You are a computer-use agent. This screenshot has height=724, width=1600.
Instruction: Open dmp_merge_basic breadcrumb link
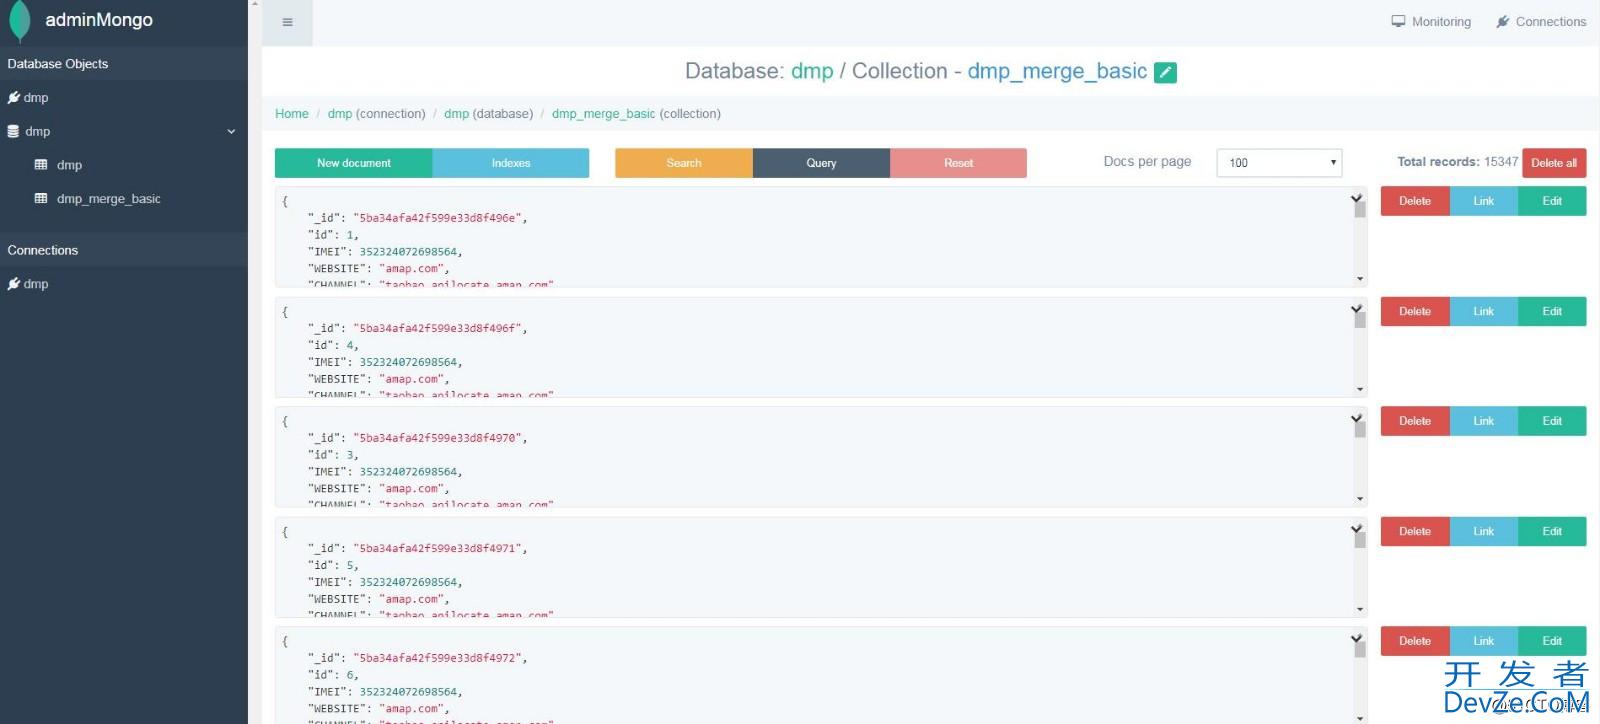pyautogui.click(x=604, y=114)
